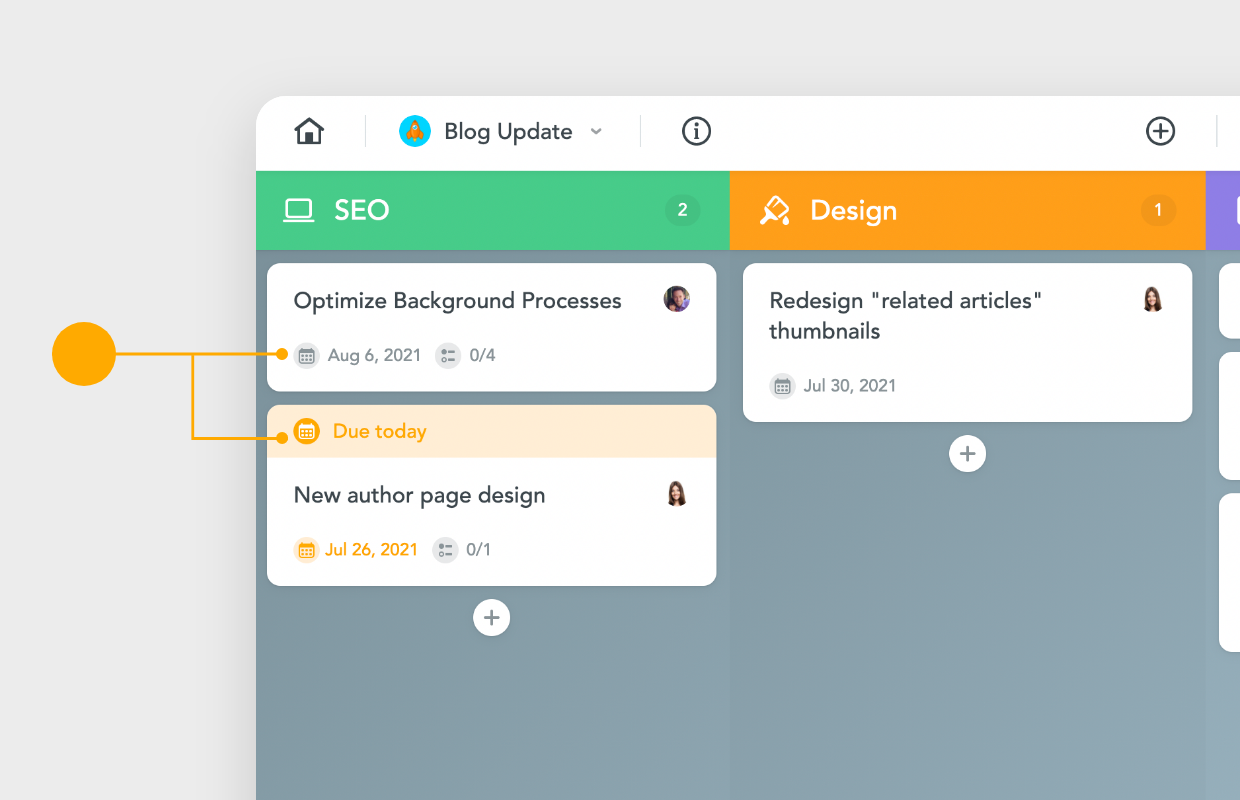Open the Blog Update project dropdown arrow
Screen dimensions: 1240x800
[x=596, y=131]
